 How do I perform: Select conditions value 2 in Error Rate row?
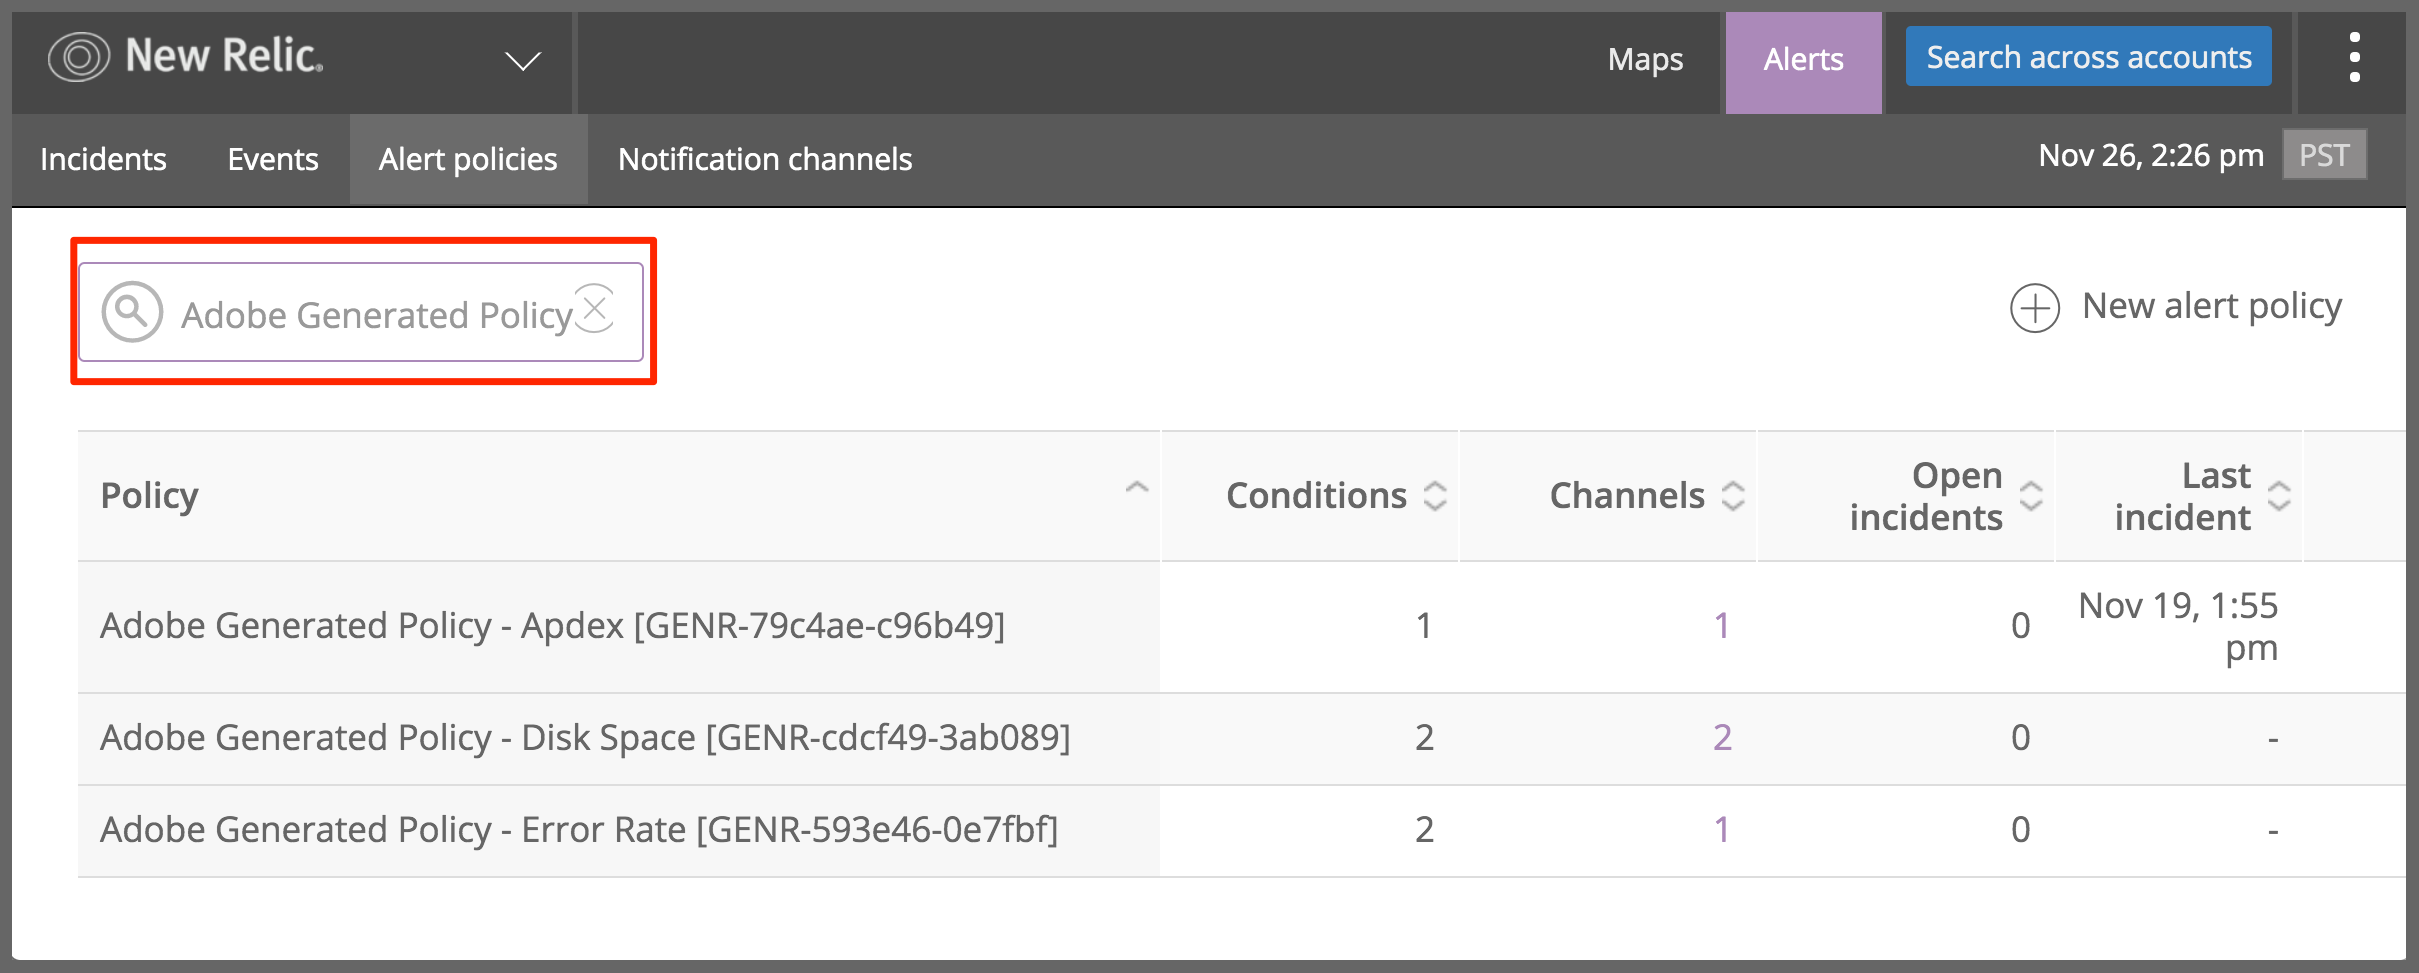tap(1424, 830)
